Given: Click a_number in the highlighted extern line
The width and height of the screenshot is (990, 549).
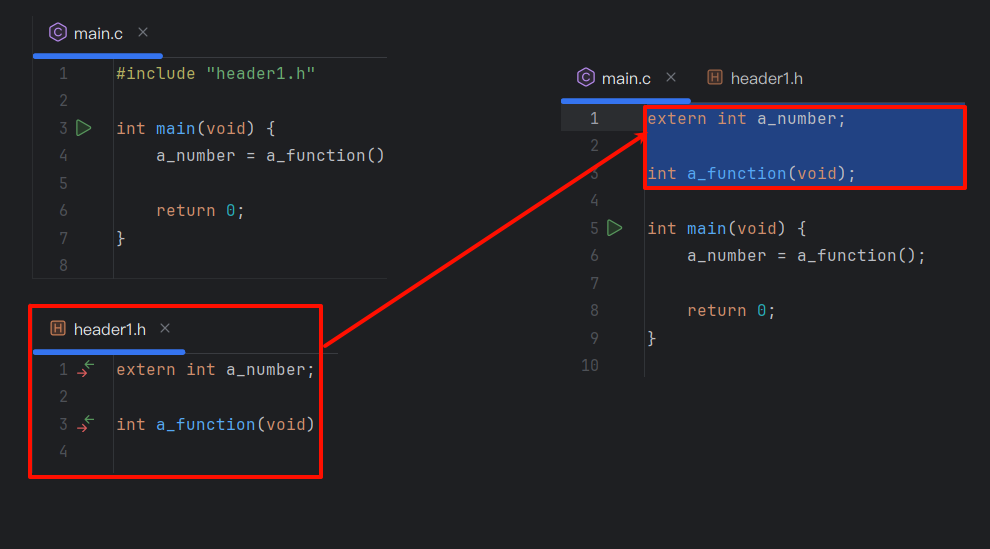Looking at the screenshot, I should 796,119.
